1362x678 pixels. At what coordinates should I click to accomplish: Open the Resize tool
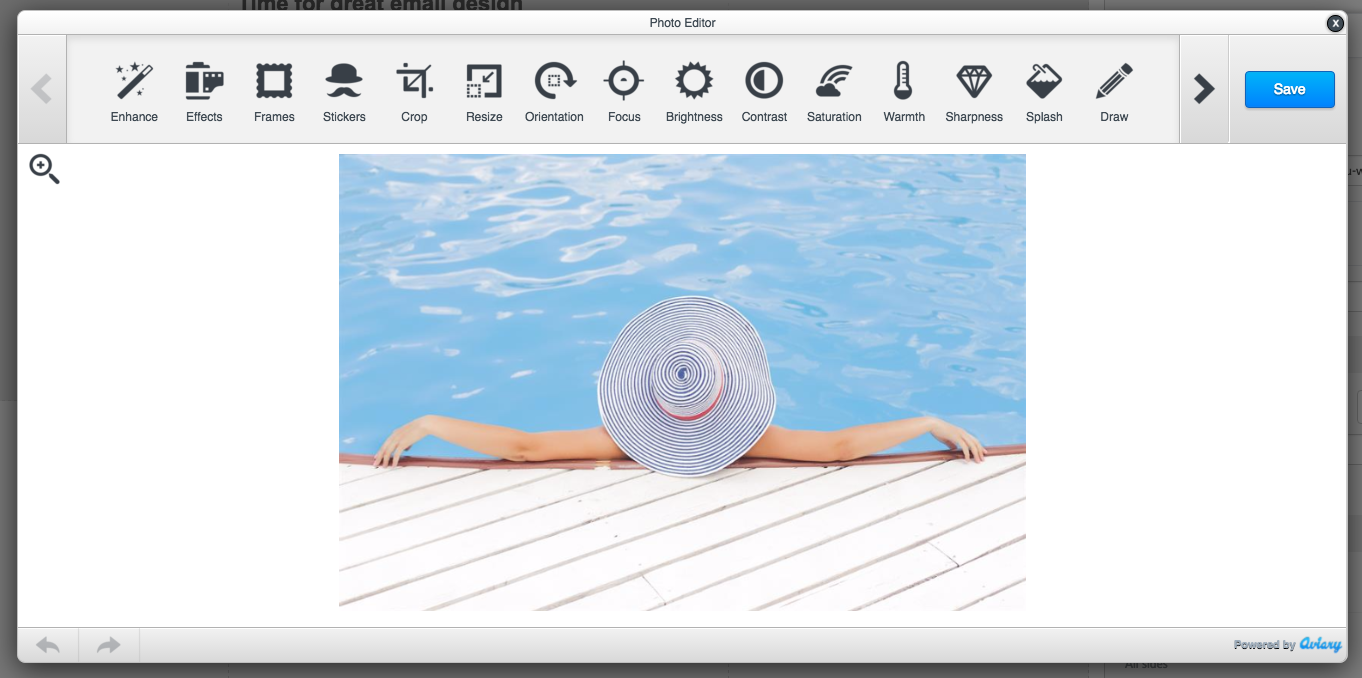pos(484,91)
